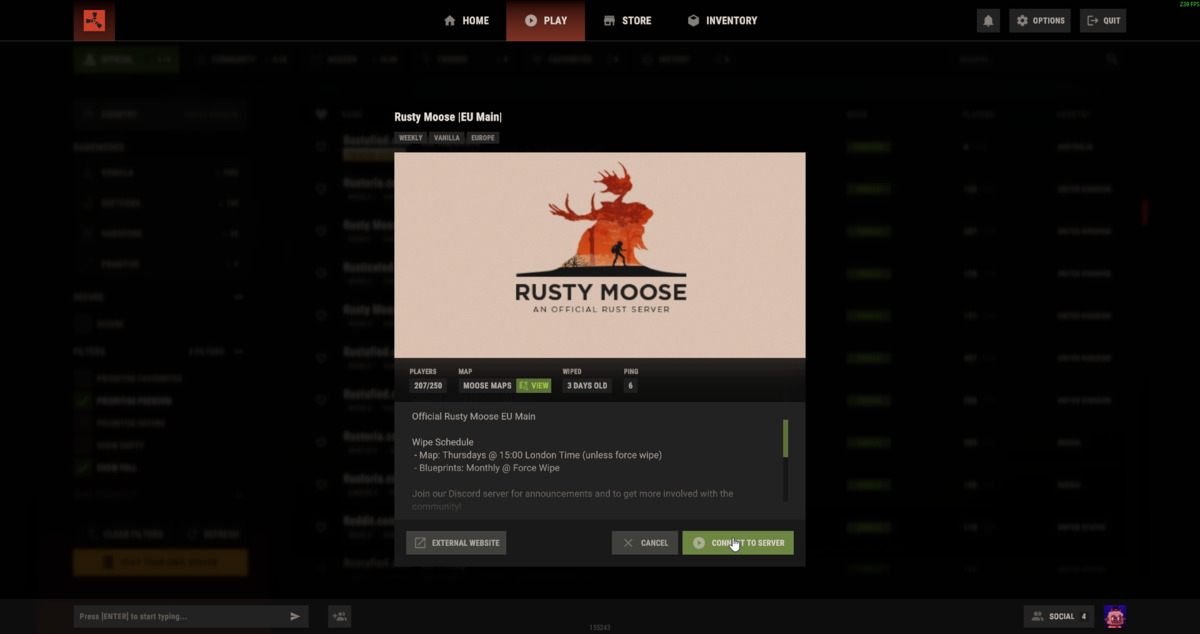Click the 3 Days Old wipe value
The image size is (1200, 634).
[587, 385]
